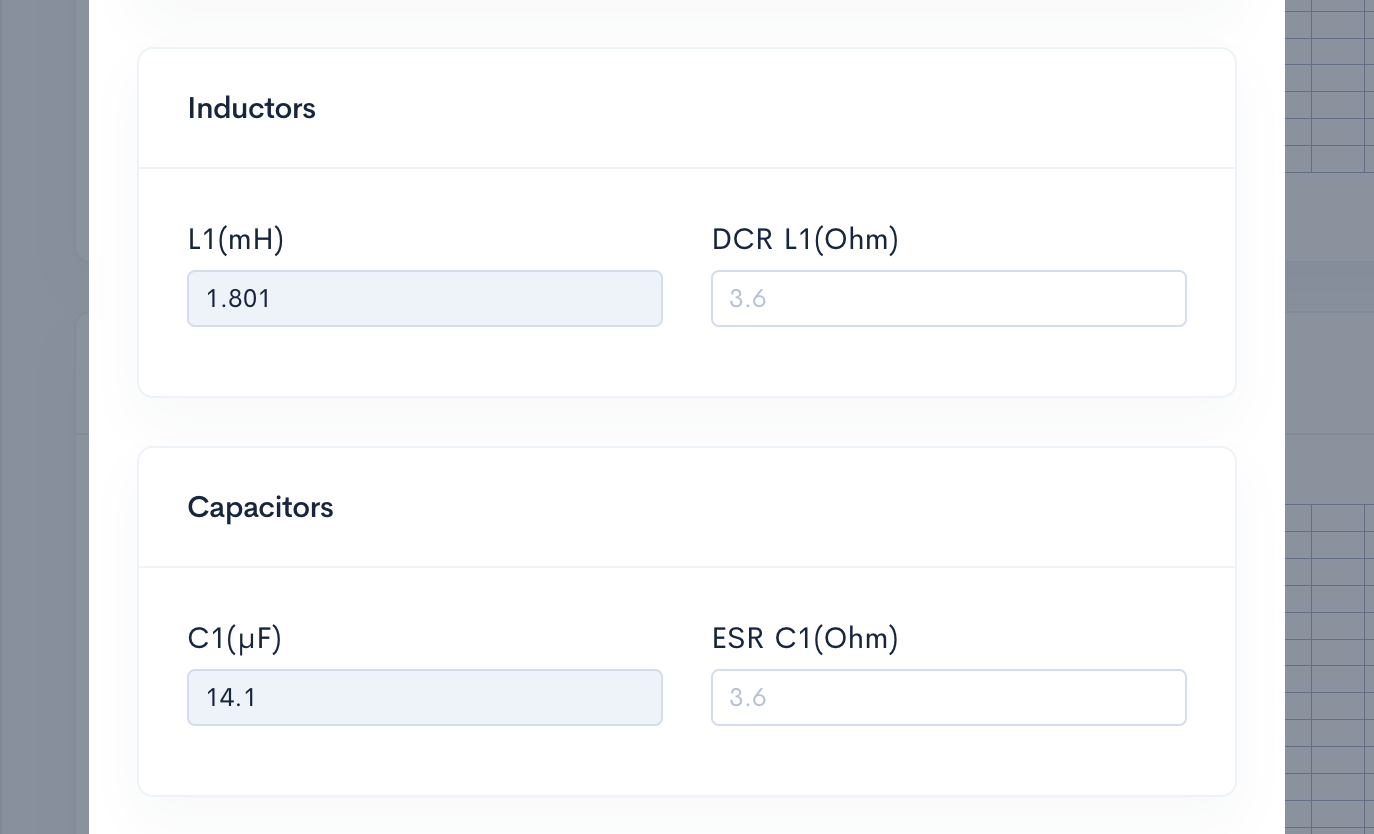Click the empty DCR L1 field showing placeholder 3.6
Viewport: 1374px width, 834px height.
point(948,298)
